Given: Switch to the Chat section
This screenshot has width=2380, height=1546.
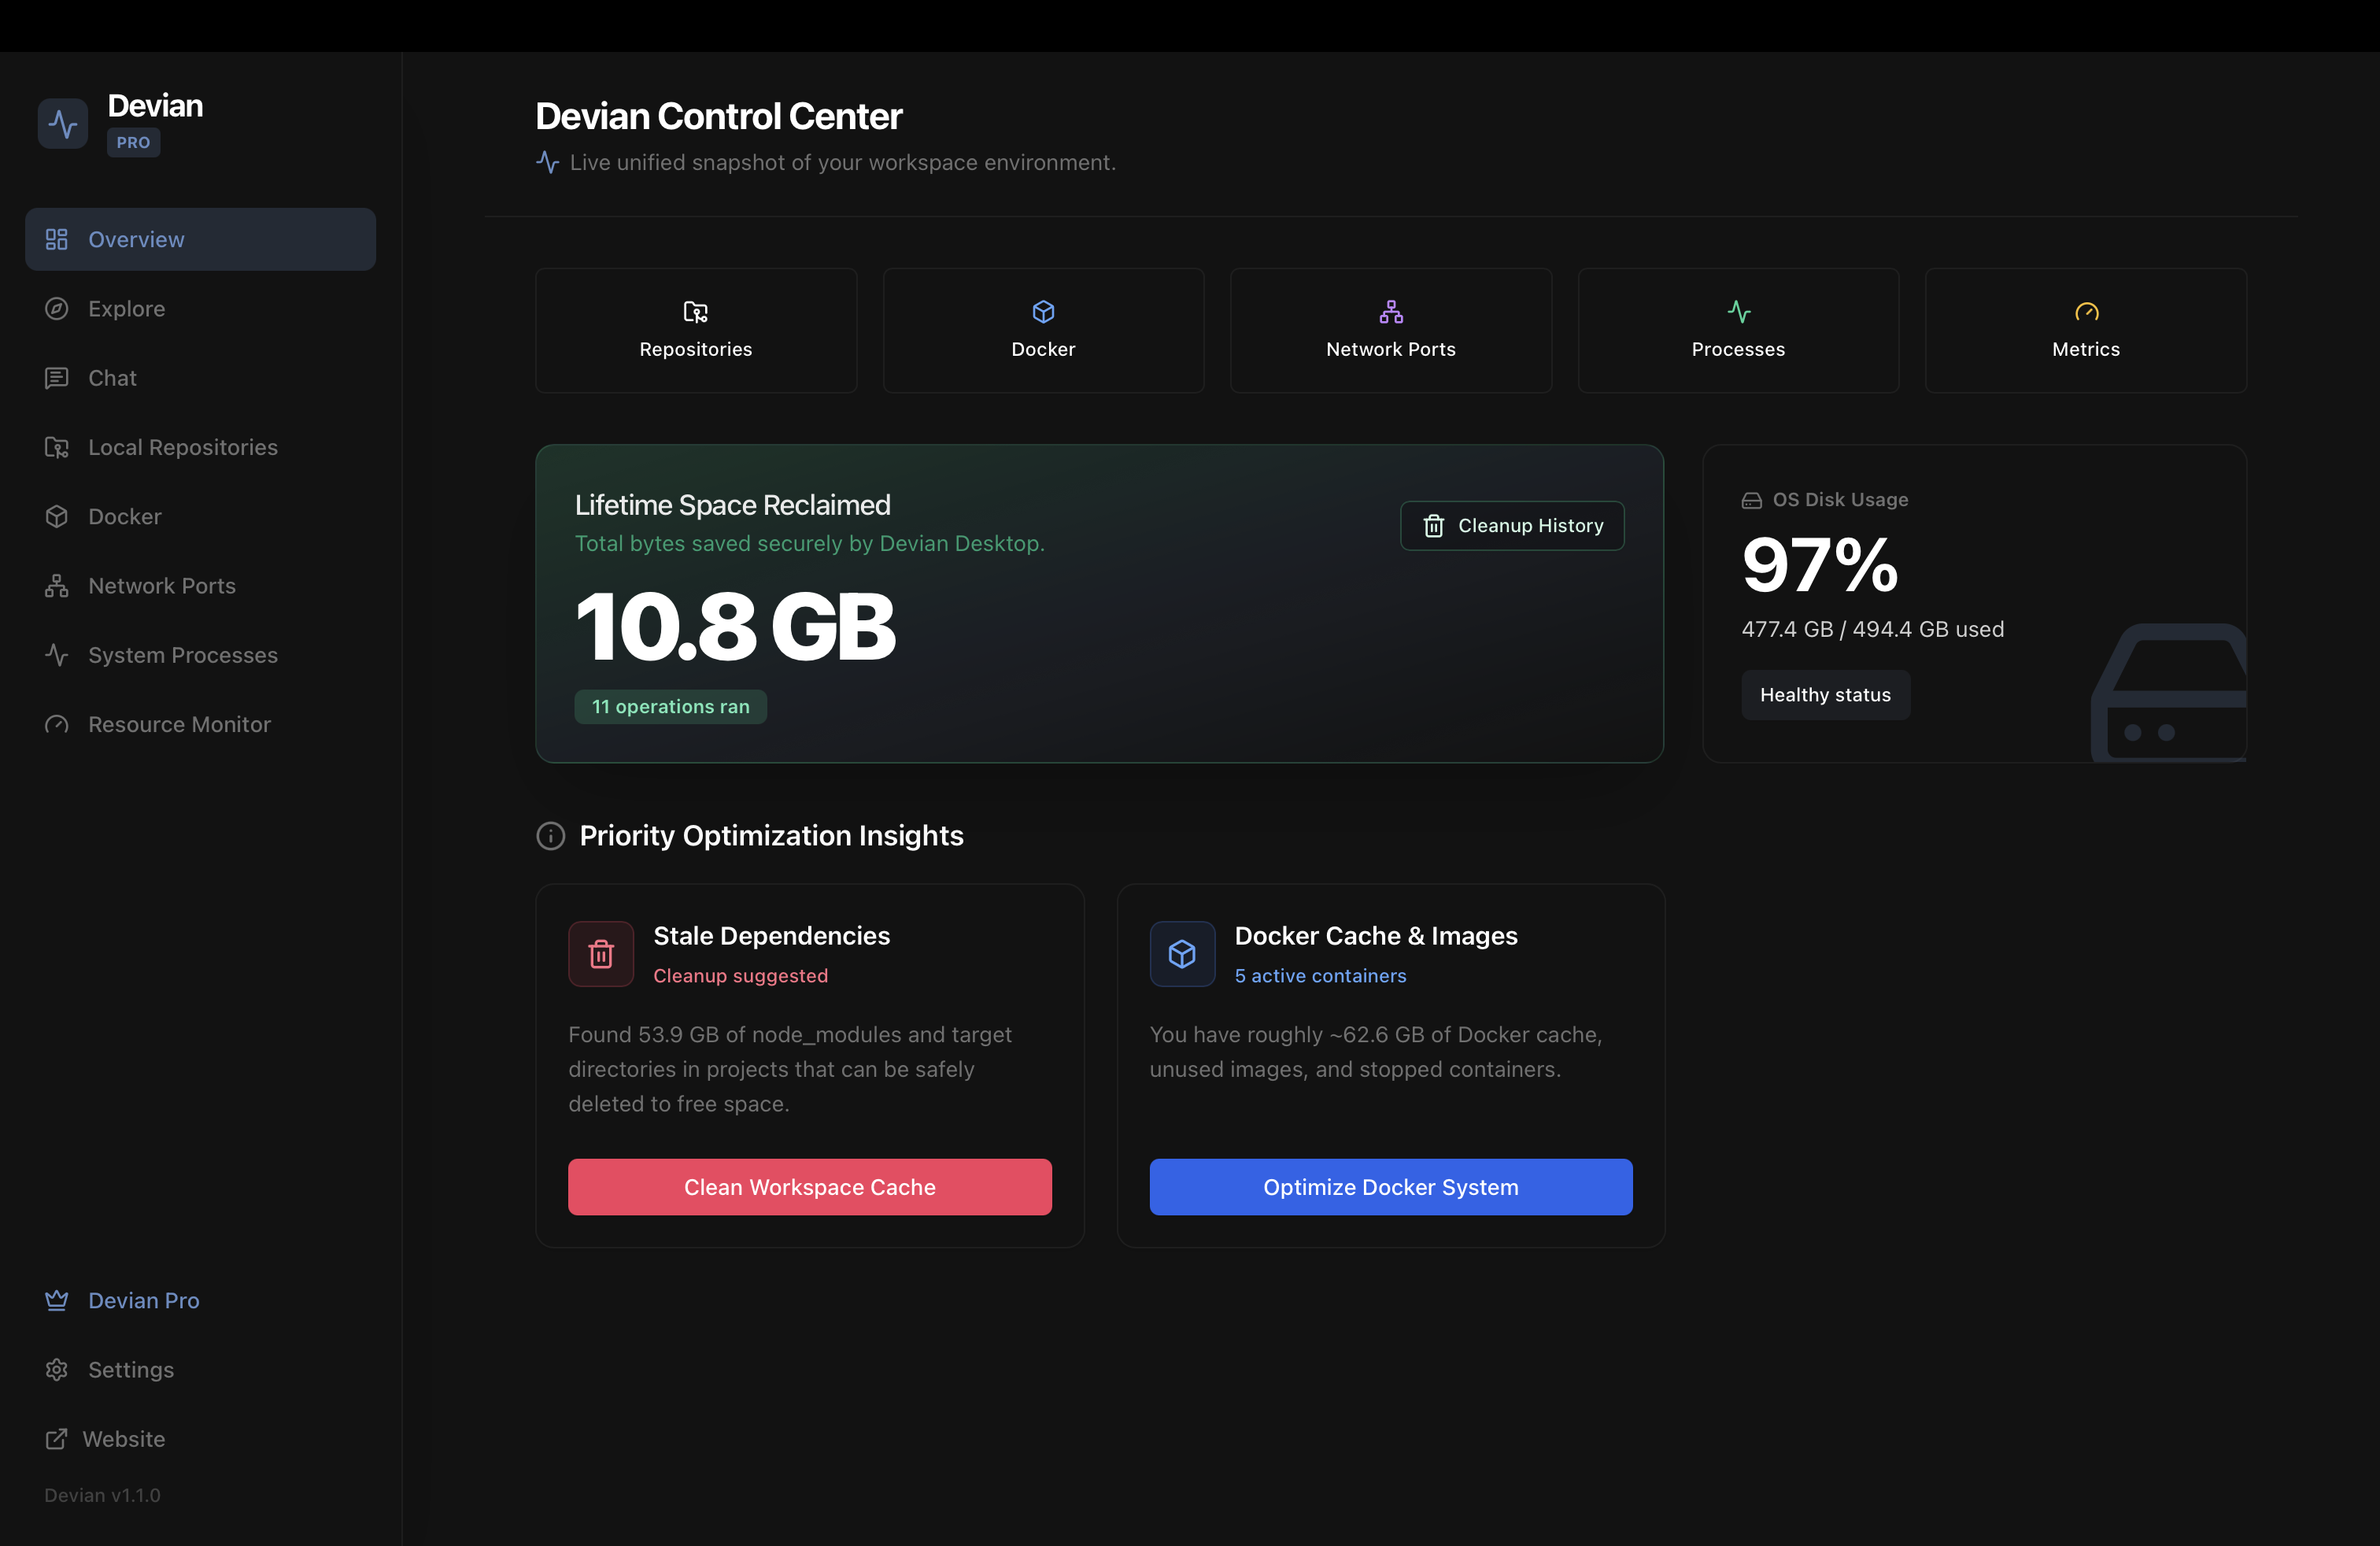Looking at the screenshot, I should 111,378.
